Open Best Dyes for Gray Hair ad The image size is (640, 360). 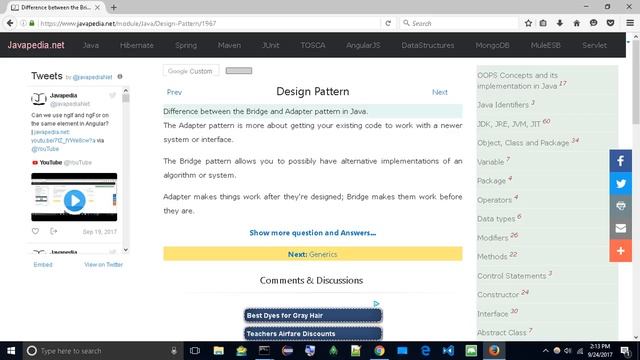(x=313, y=316)
